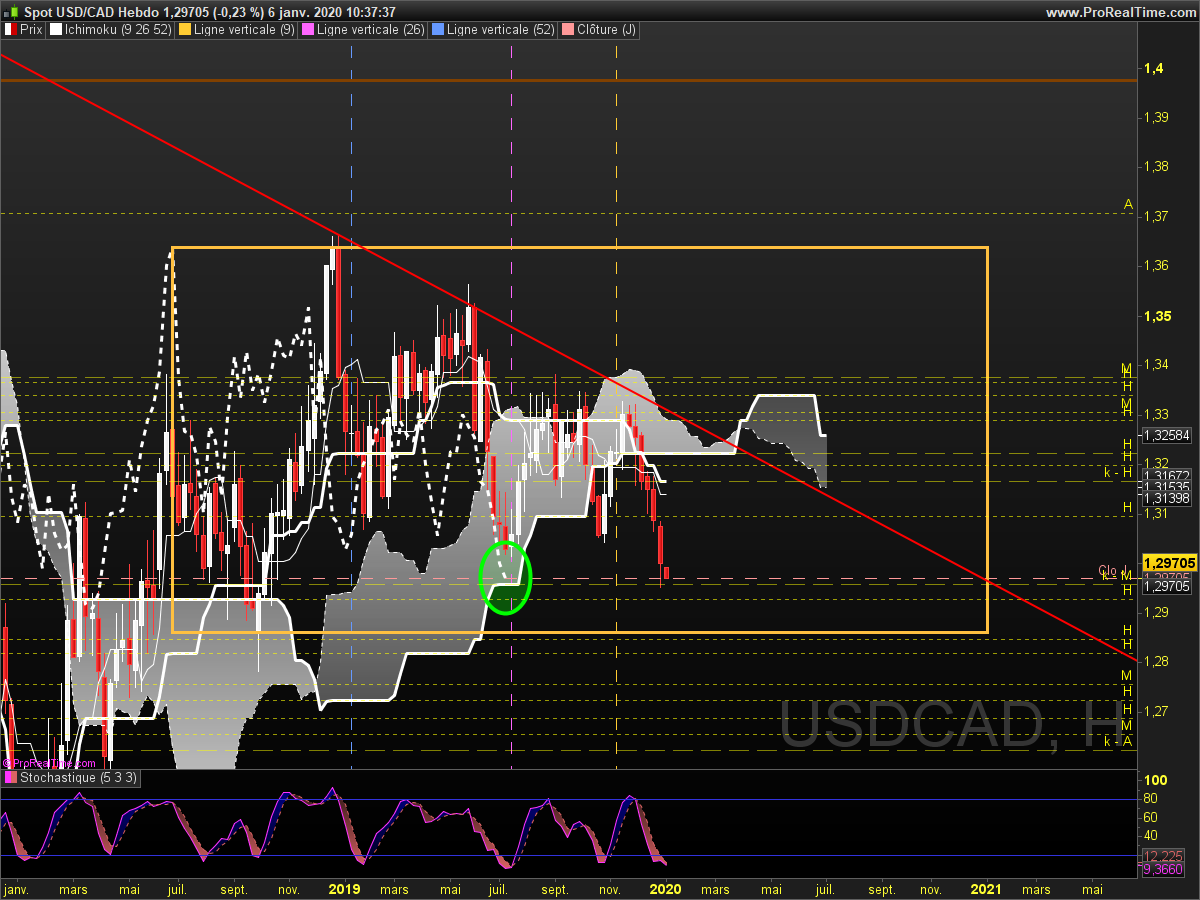Click the green candlestick chart icon
This screenshot has width=1200, height=900.
click(9, 12)
